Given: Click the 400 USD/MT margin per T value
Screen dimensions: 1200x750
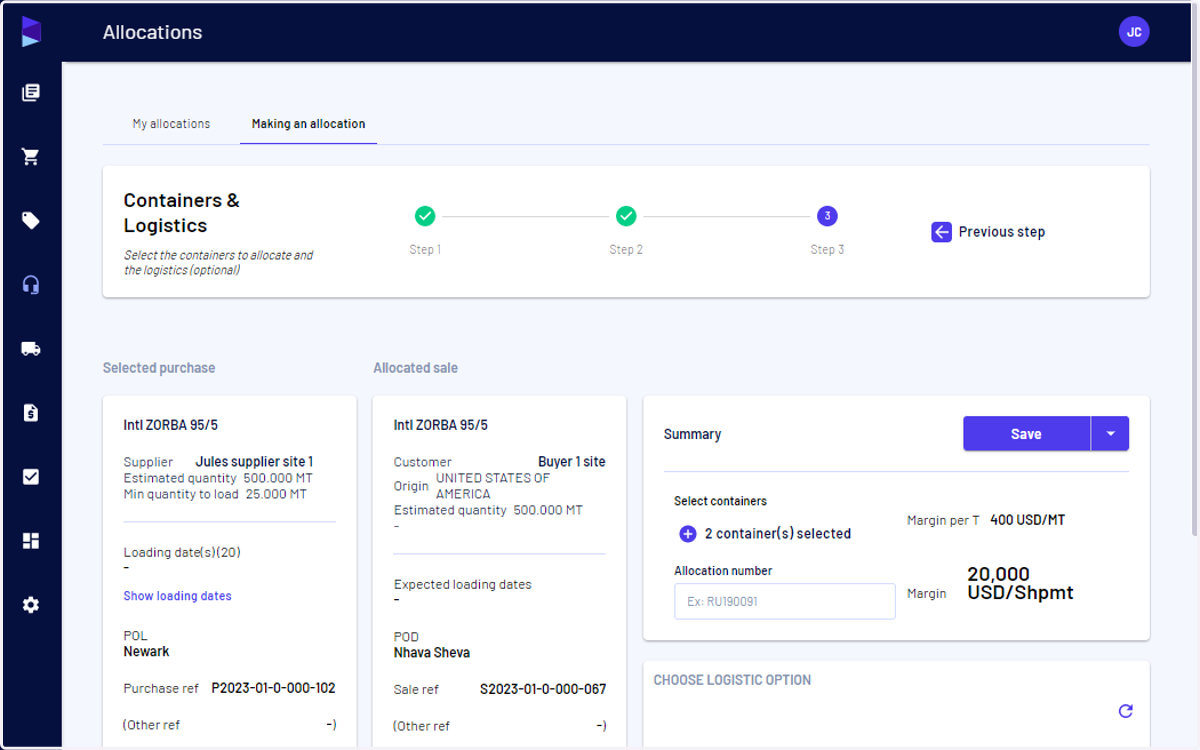Looking at the screenshot, I should (1027, 520).
